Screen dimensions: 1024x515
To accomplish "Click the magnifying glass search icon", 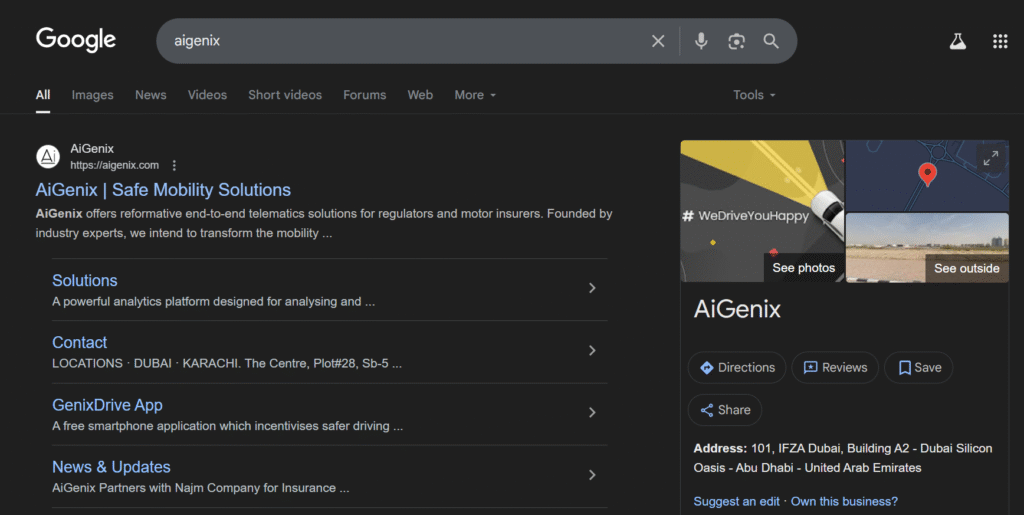I will click(x=771, y=41).
